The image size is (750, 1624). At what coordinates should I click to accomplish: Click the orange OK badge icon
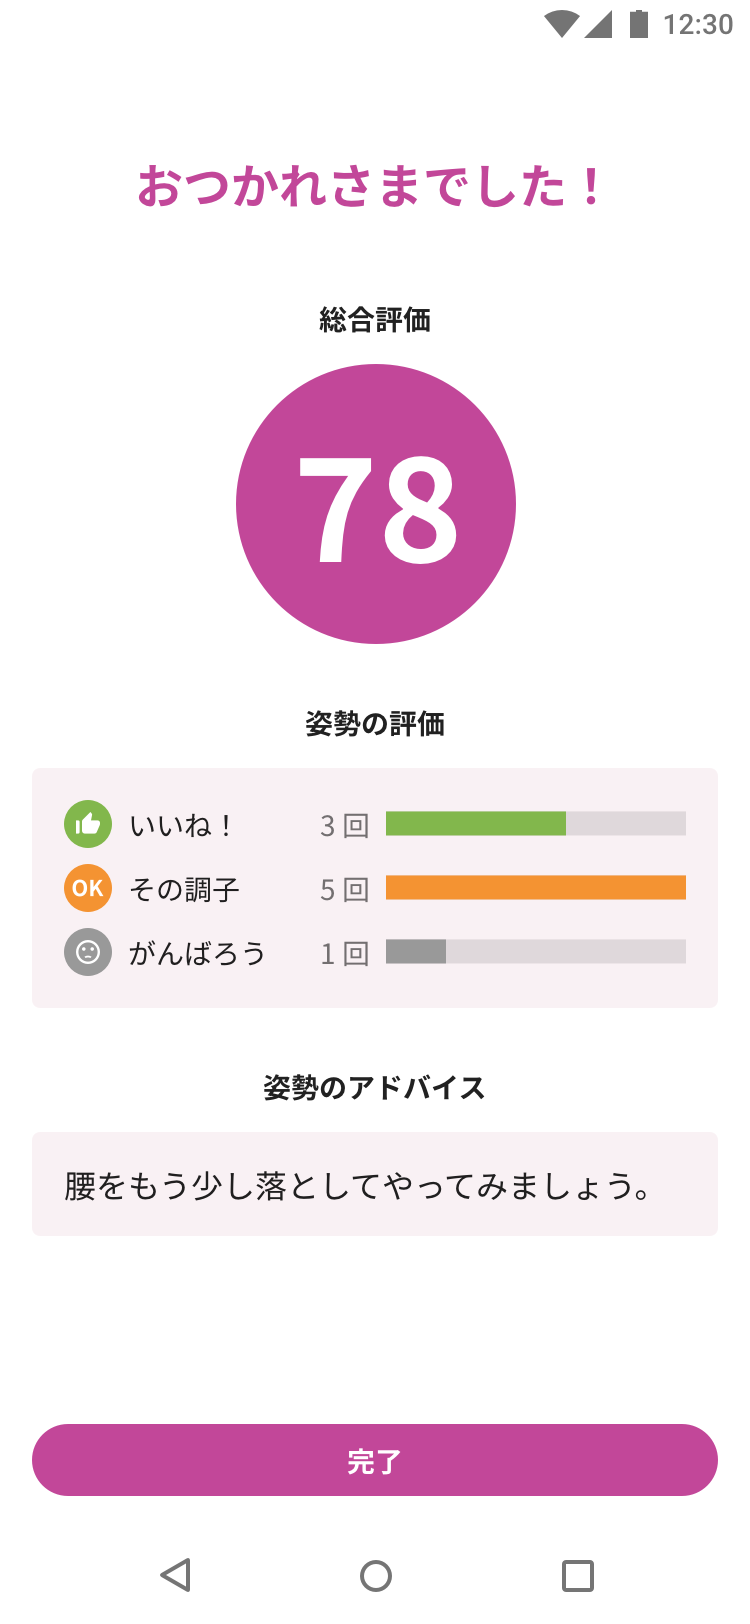(88, 888)
